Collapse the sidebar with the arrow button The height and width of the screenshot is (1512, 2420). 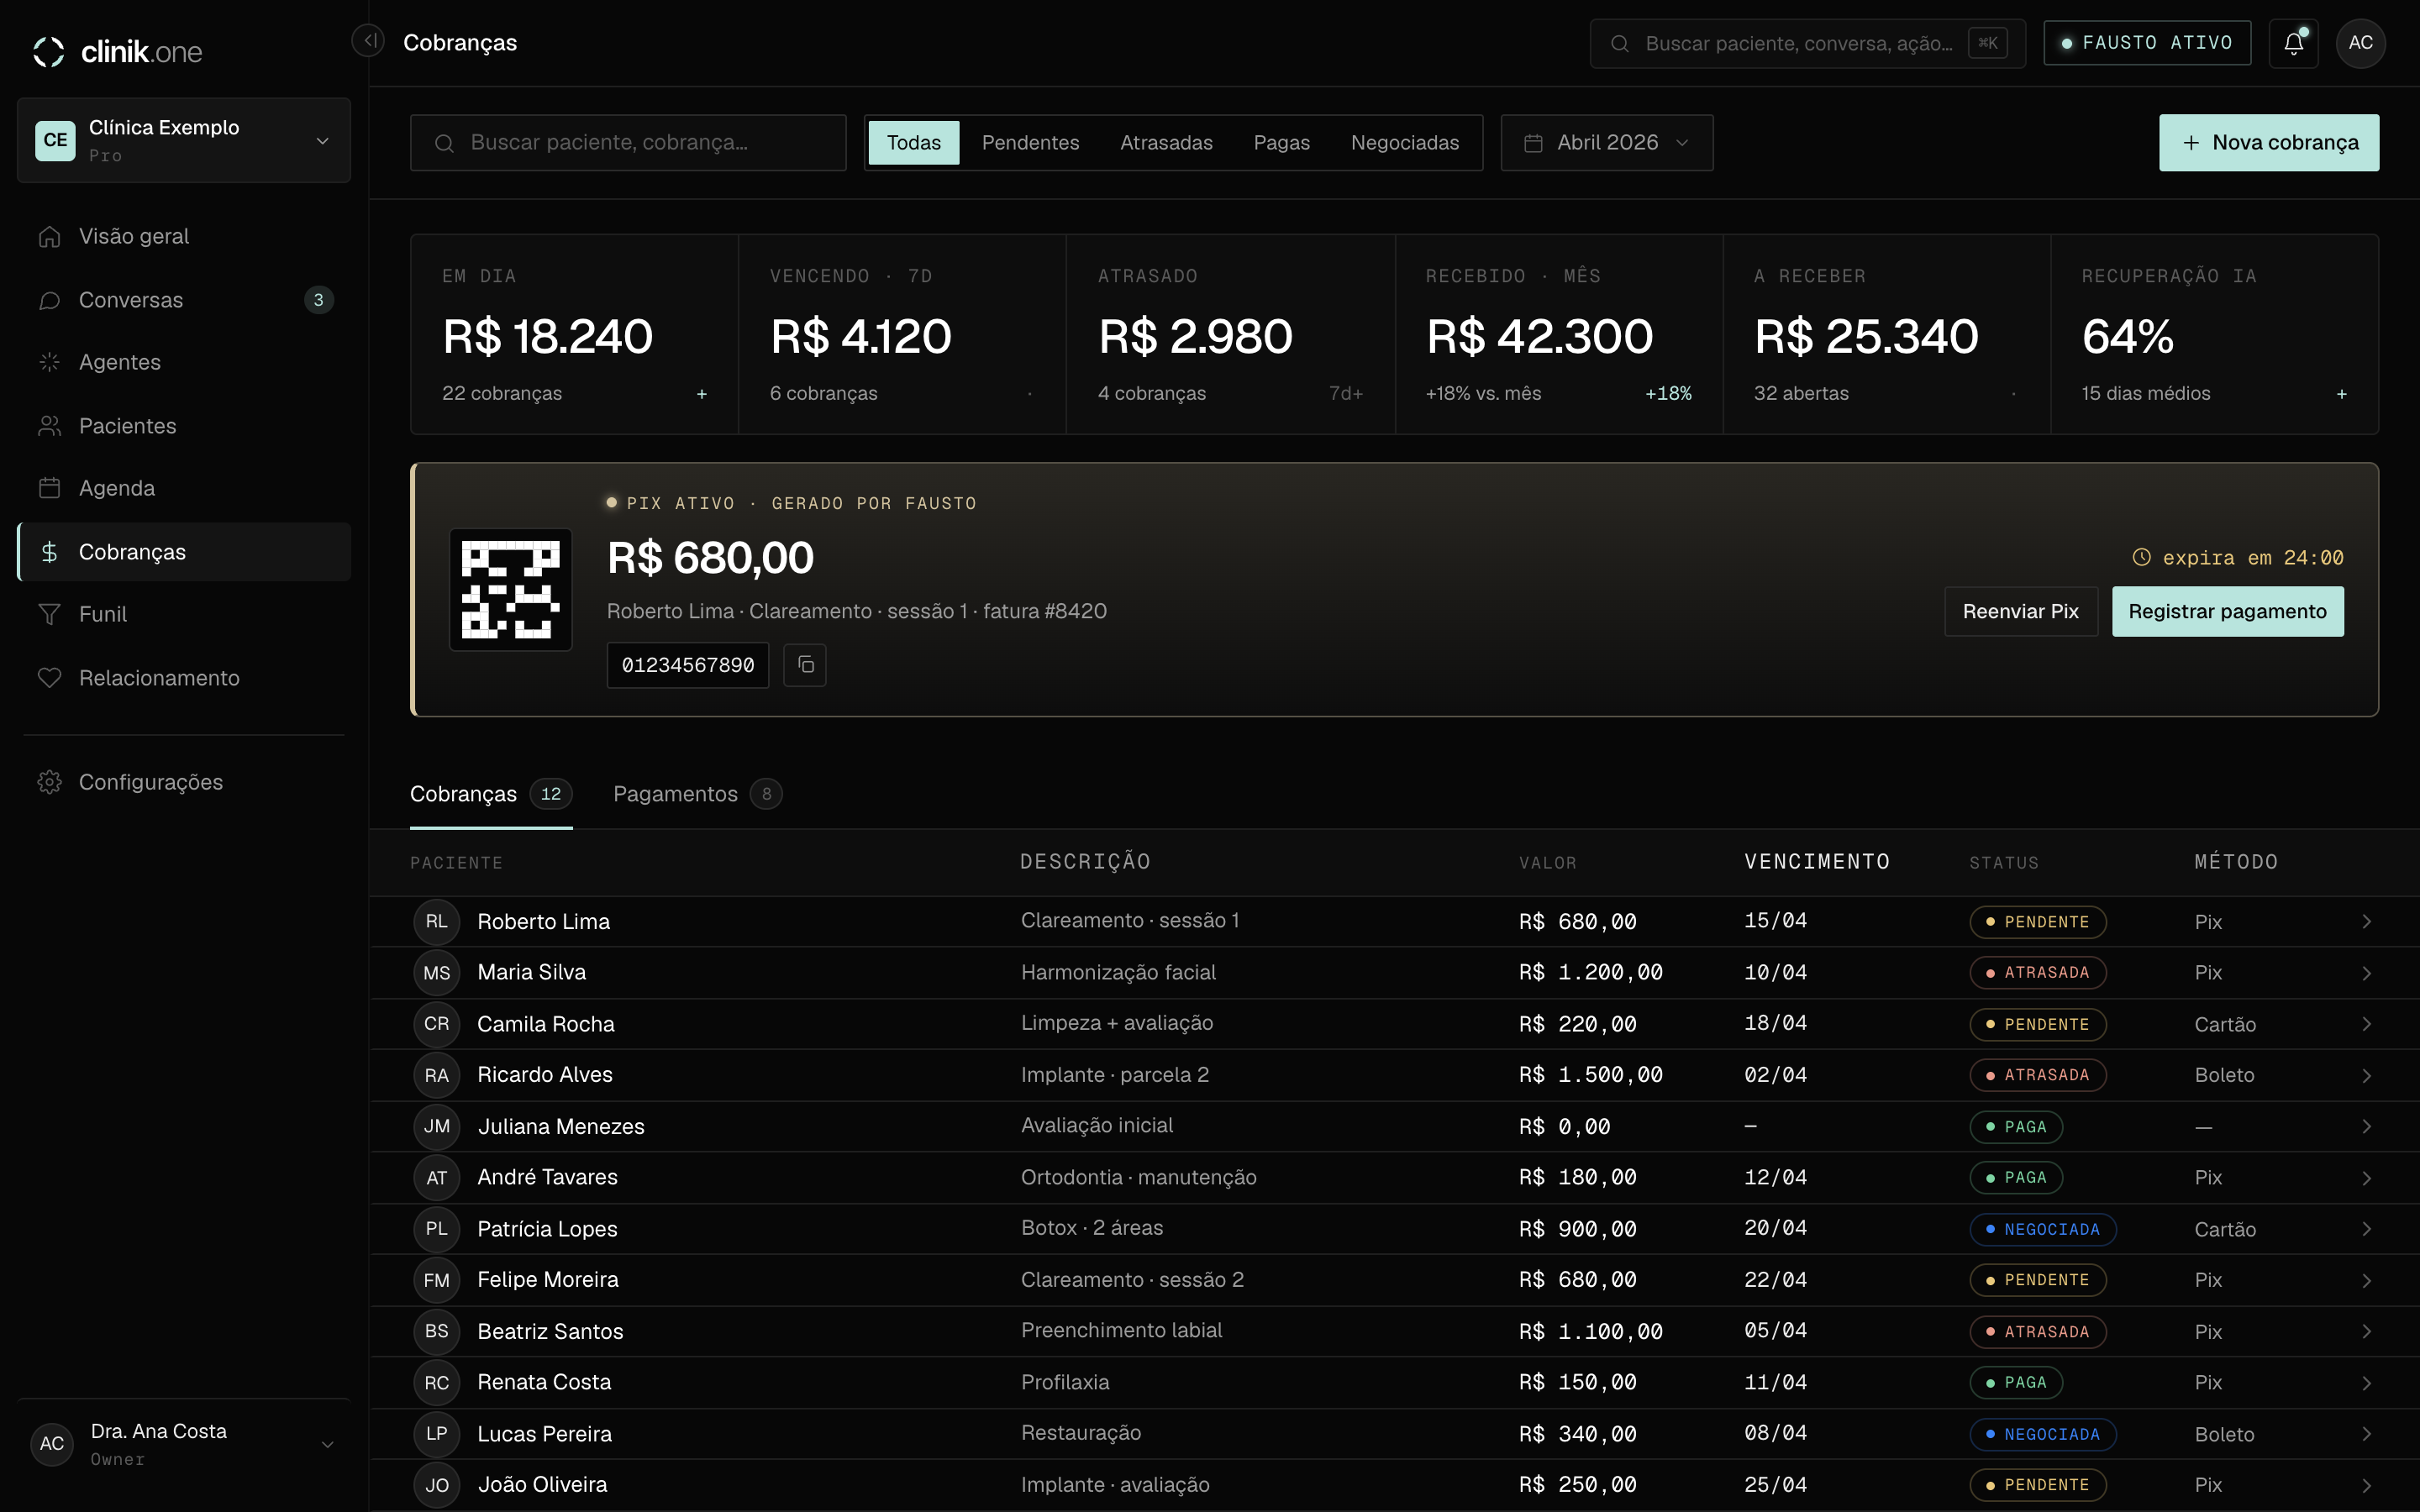point(368,41)
